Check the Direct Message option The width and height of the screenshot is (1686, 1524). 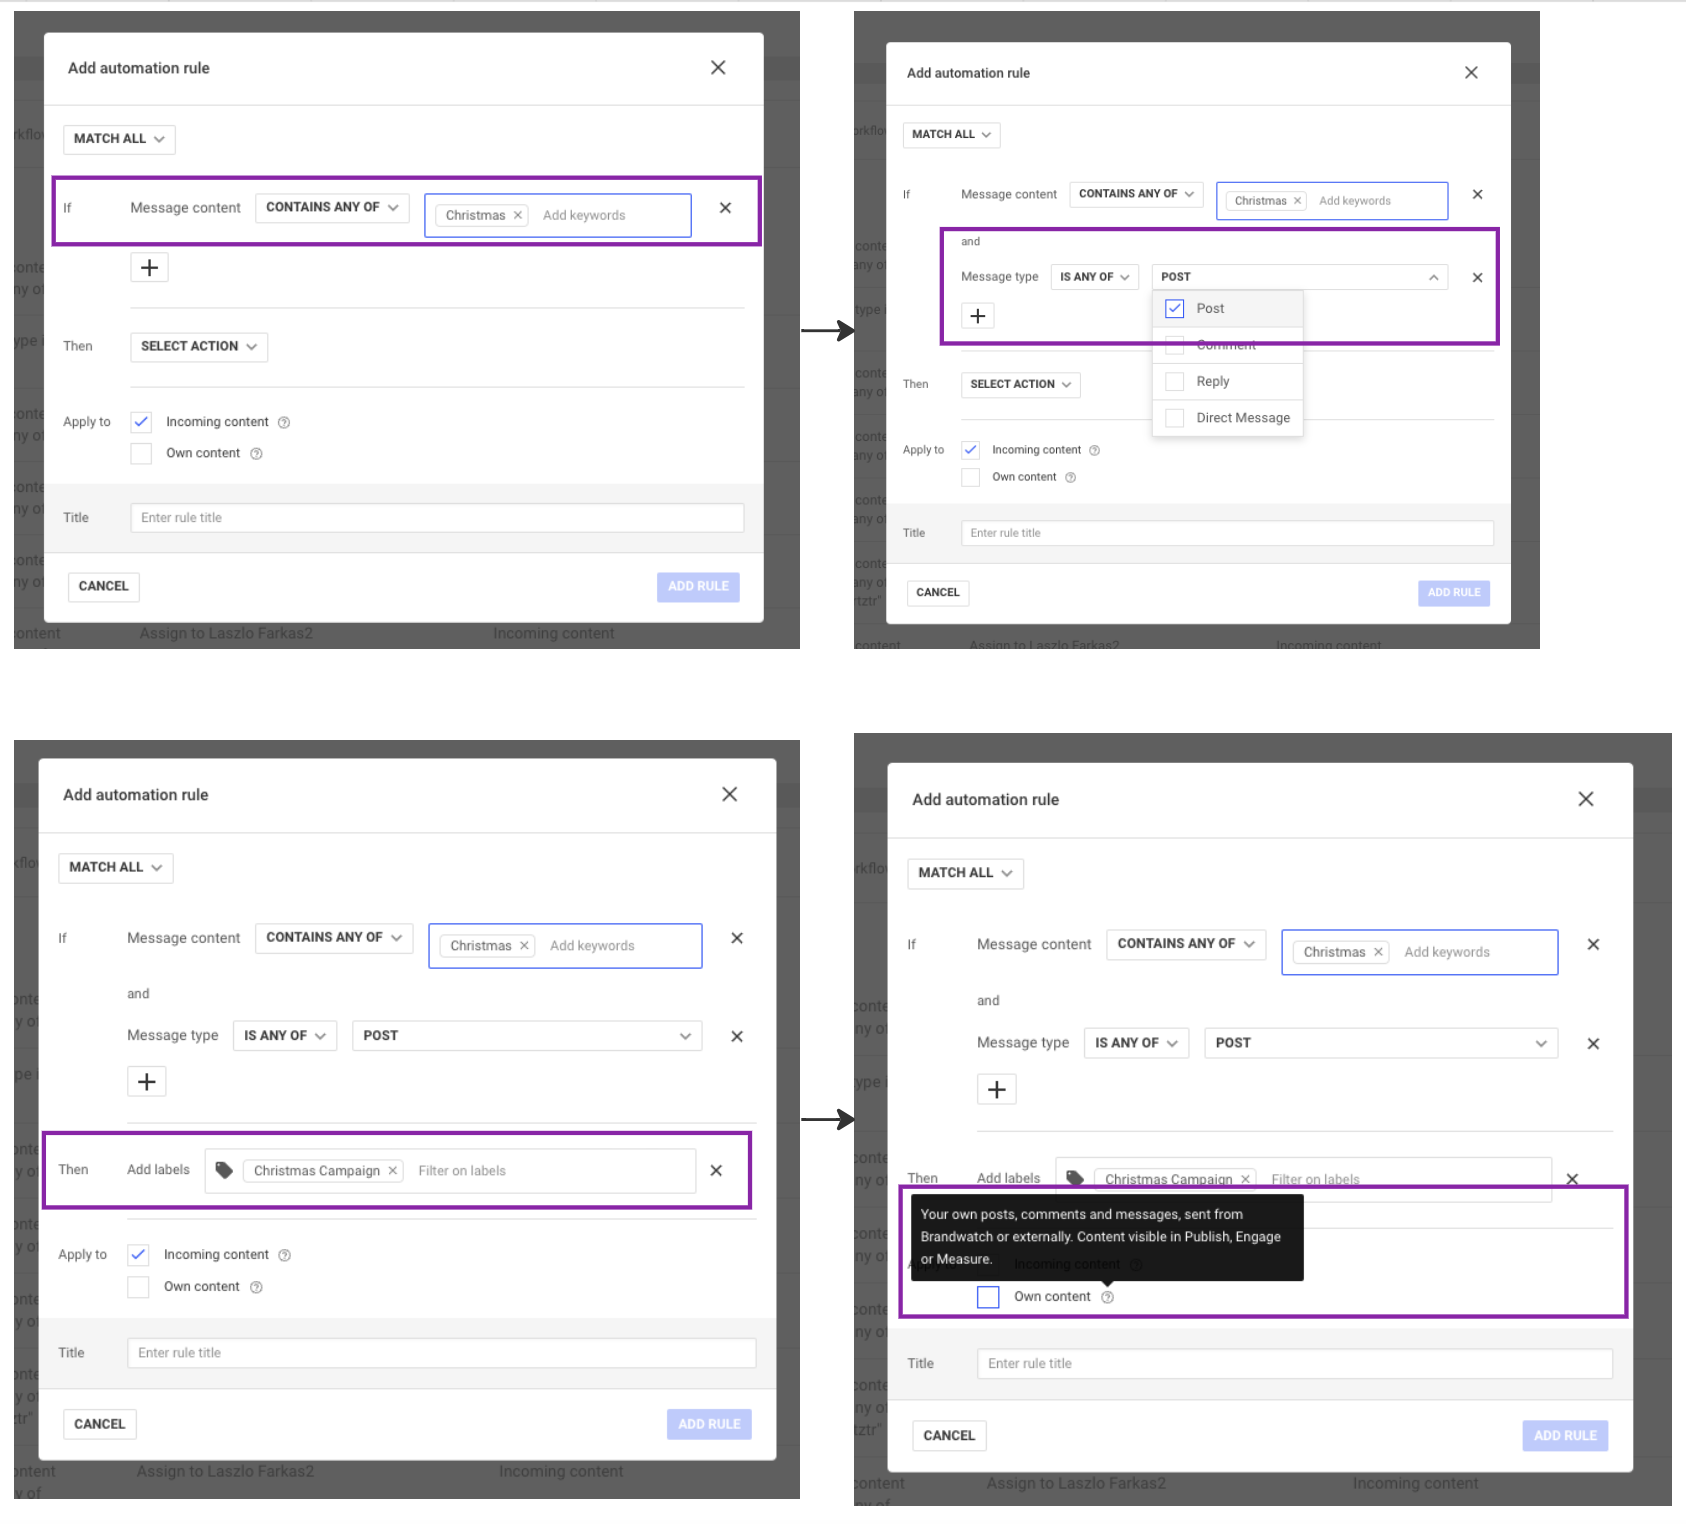[x=1175, y=418]
